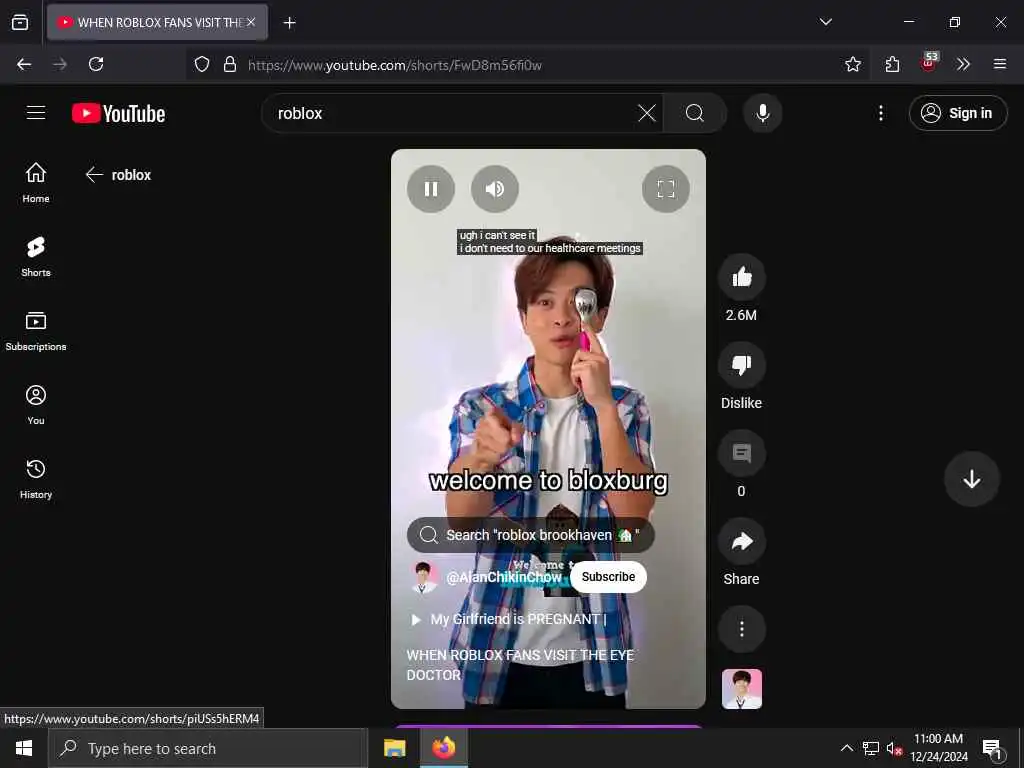1024x768 pixels.
Task: Open a new Firefox tab
Action: pyautogui.click(x=289, y=23)
